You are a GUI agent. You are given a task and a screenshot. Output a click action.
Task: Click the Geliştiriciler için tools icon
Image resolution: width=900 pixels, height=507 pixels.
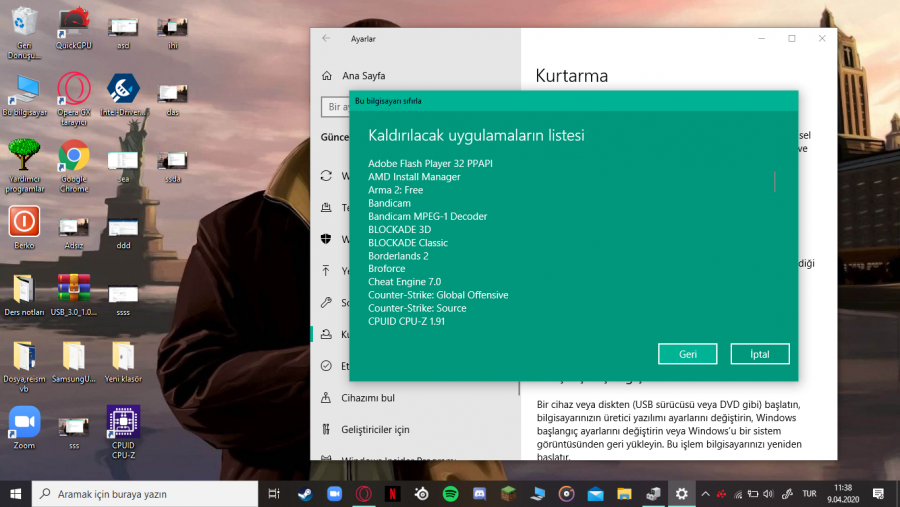pyautogui.click(x=326, y=429)
